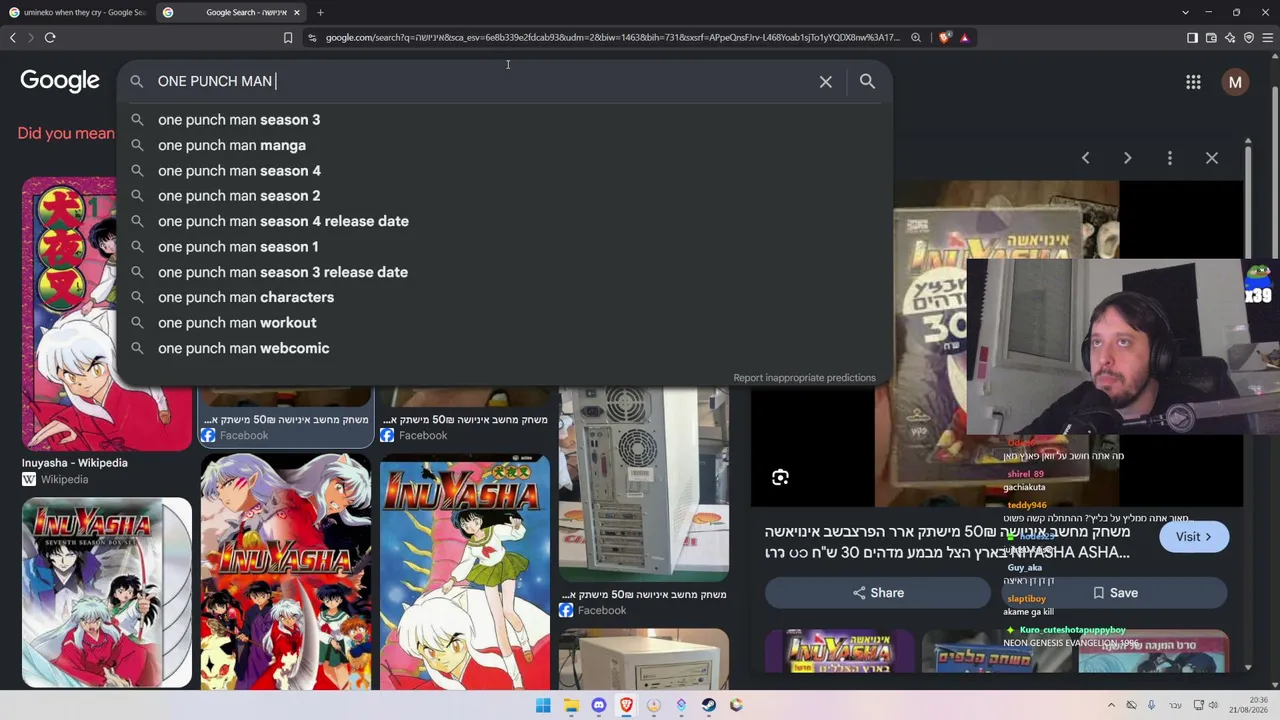Share the previewed image
Screen dimensions: 1280x720
click(x=878, y=593)
